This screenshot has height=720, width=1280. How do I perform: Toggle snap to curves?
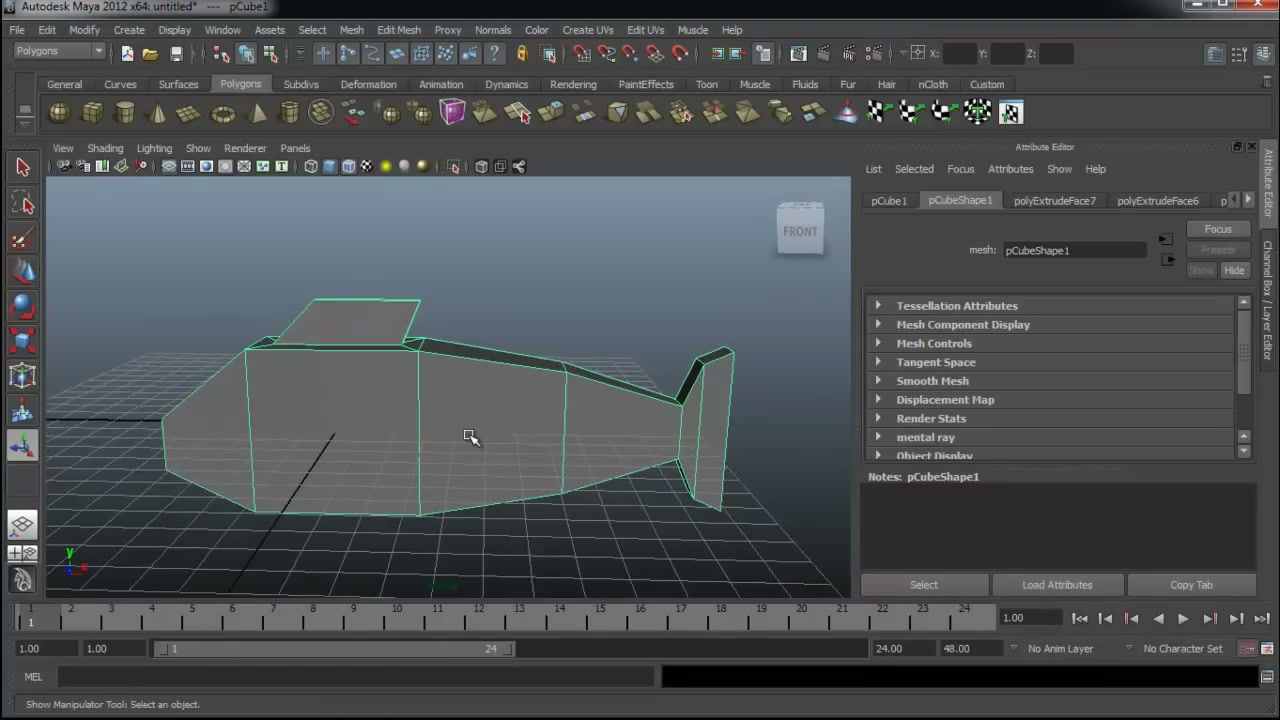(606, 53)
